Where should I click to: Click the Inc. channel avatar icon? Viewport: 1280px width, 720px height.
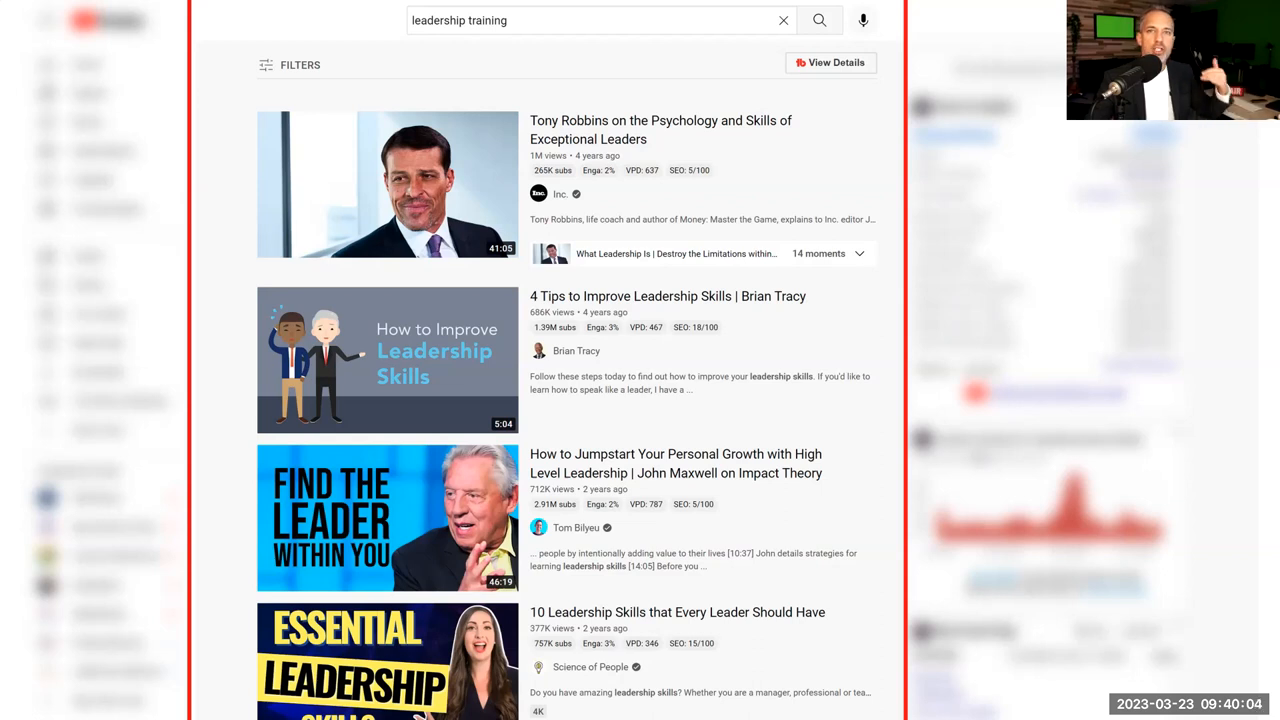pyautogui.click(x=539, y=194)
